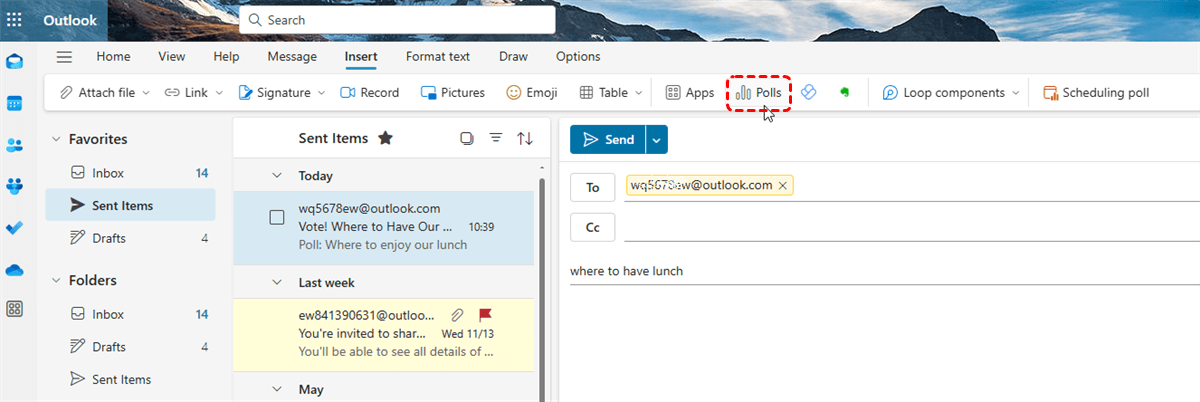Click the Cc button

pyautogui.click(x=593, y=228)
